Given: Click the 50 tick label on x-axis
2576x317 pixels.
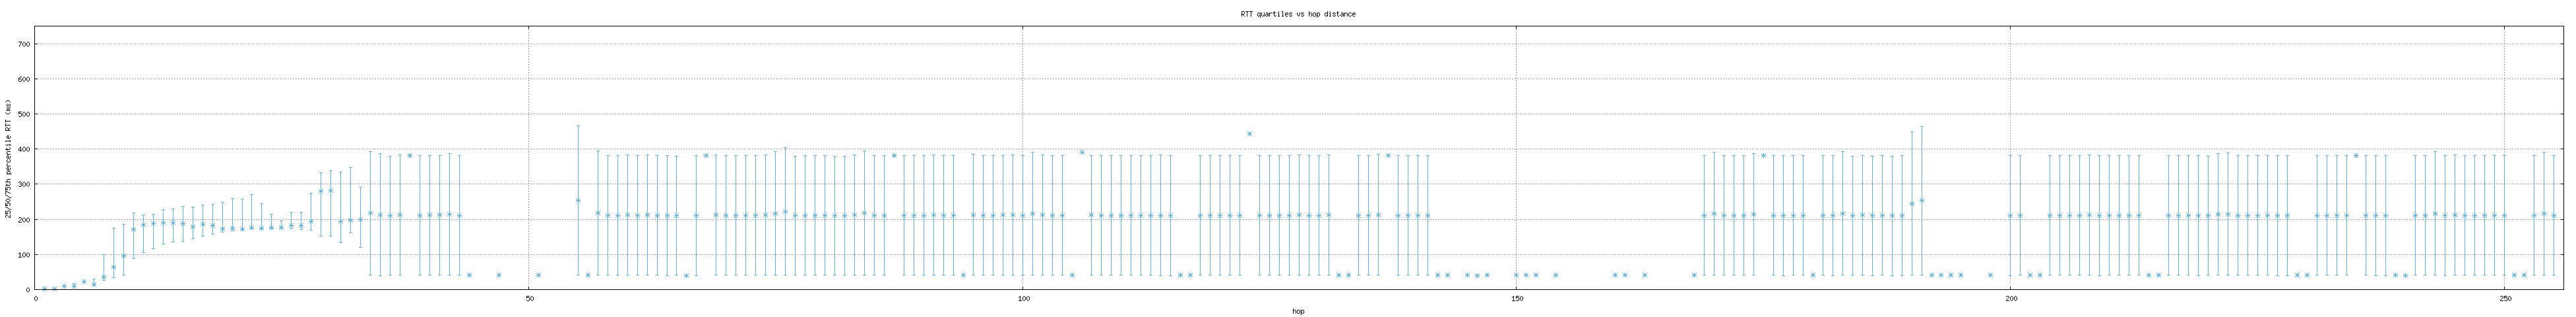Looking at the screenshot, I should tap(529, 297).
